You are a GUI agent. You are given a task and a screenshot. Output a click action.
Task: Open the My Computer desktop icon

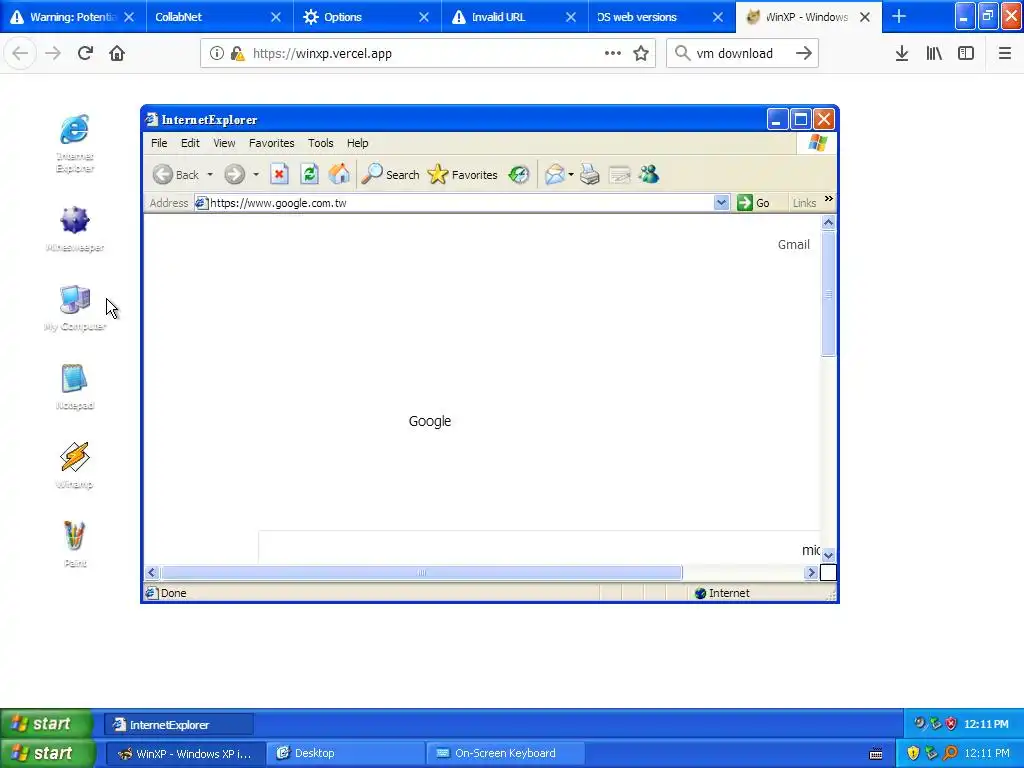(74, 308)
